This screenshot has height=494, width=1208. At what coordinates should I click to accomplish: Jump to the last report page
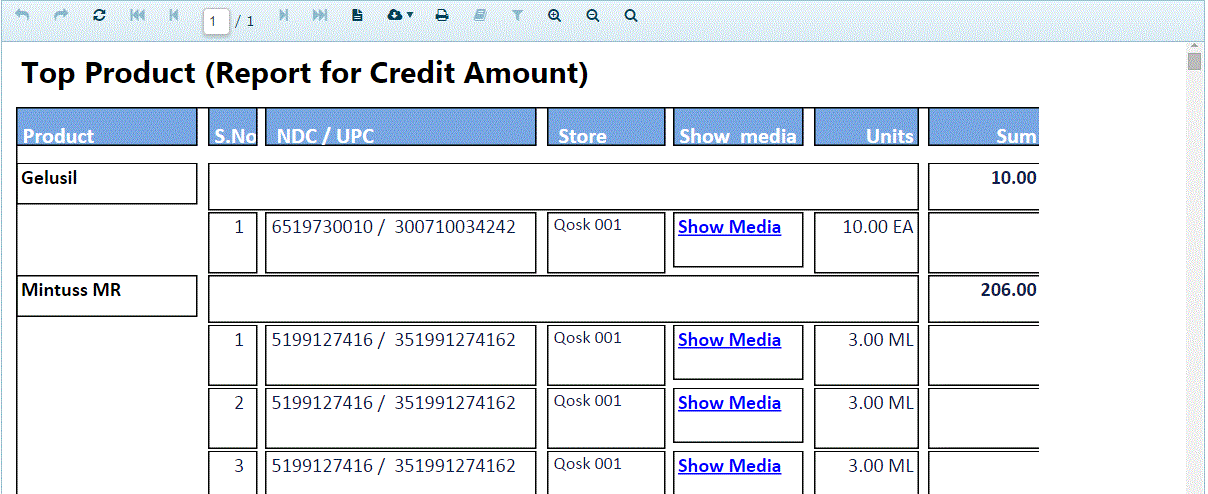(x=320, y=15)
